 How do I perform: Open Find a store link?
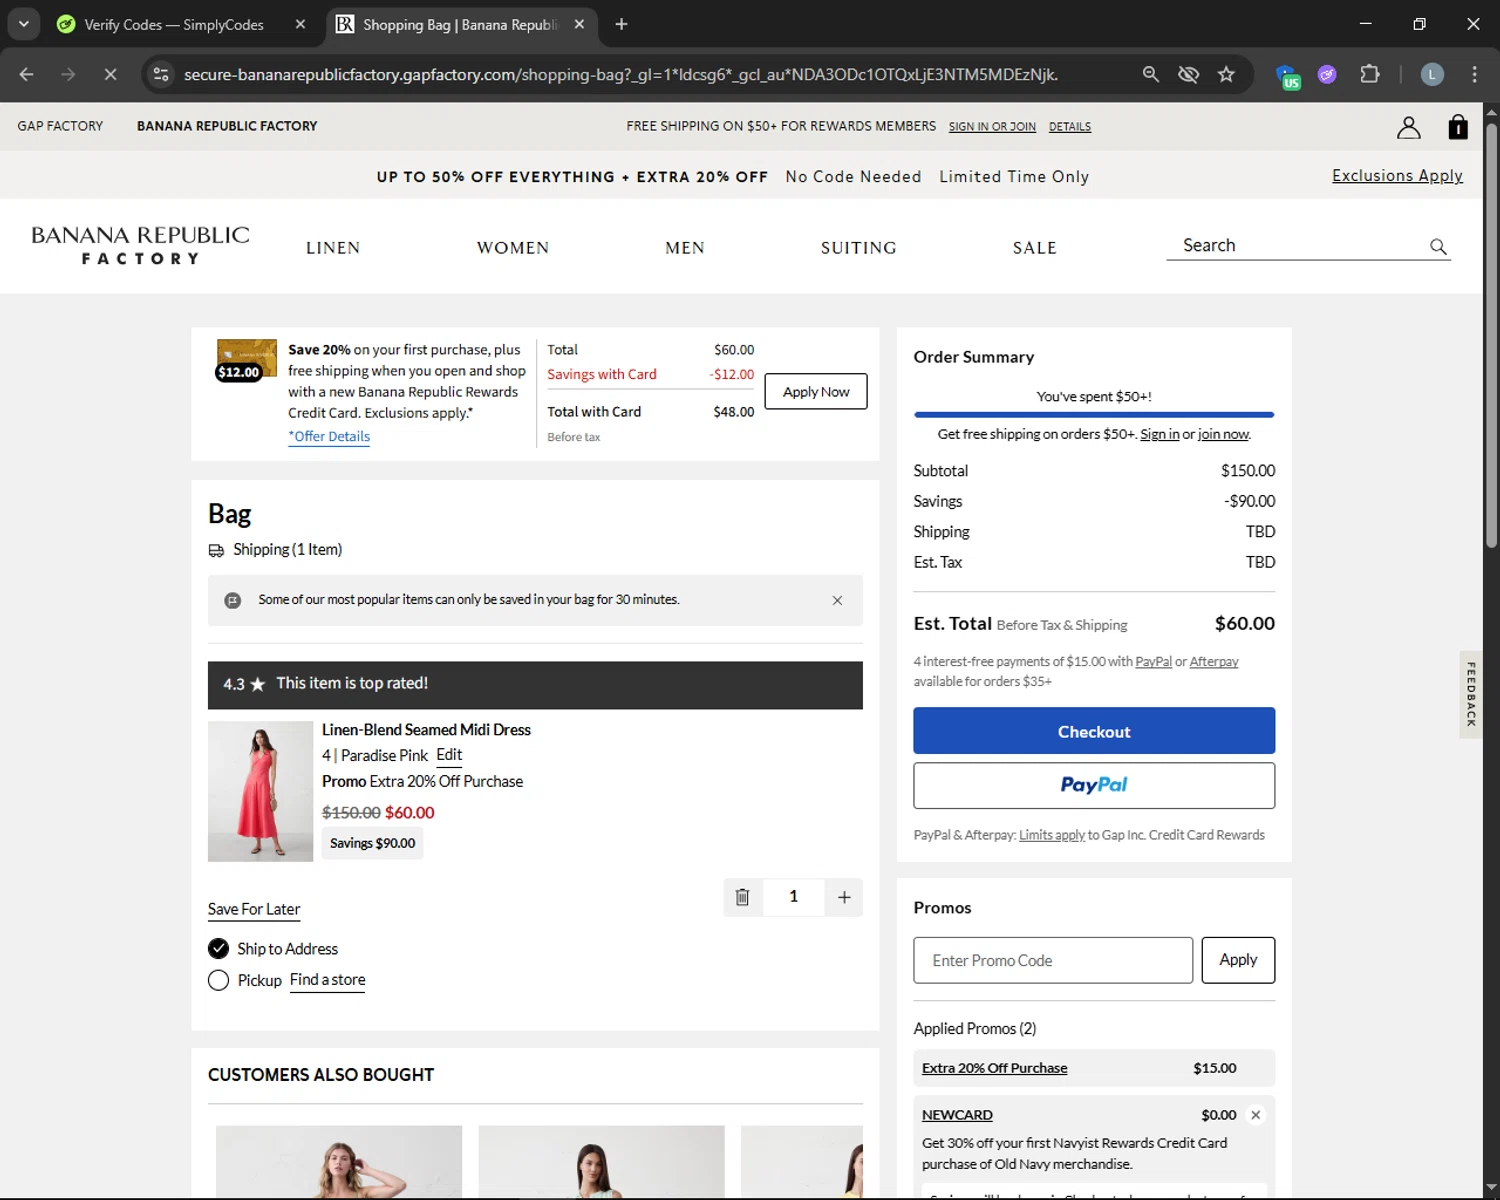(x=327, y=980)
